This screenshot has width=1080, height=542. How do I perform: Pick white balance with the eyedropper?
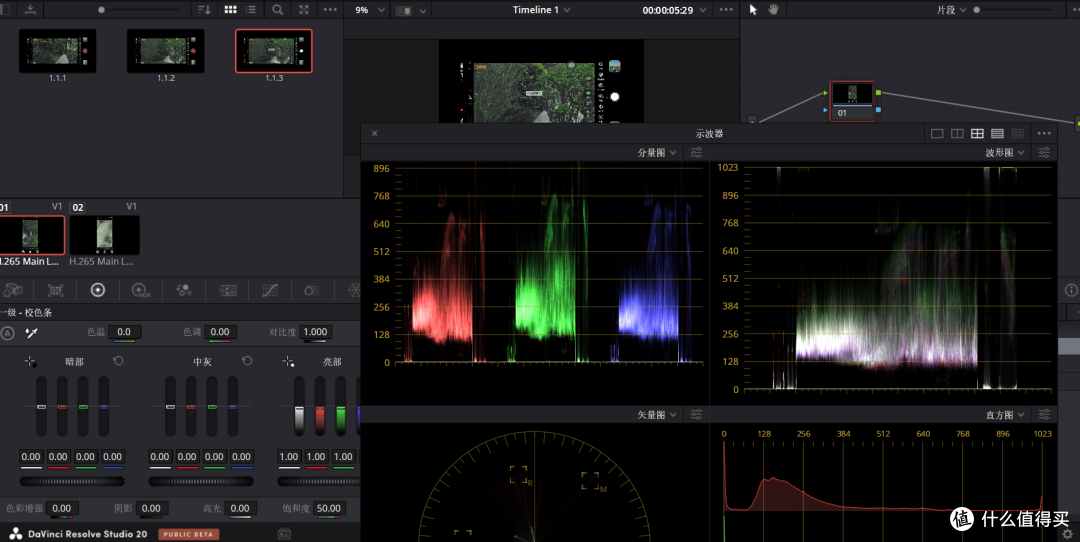point(31,333)
